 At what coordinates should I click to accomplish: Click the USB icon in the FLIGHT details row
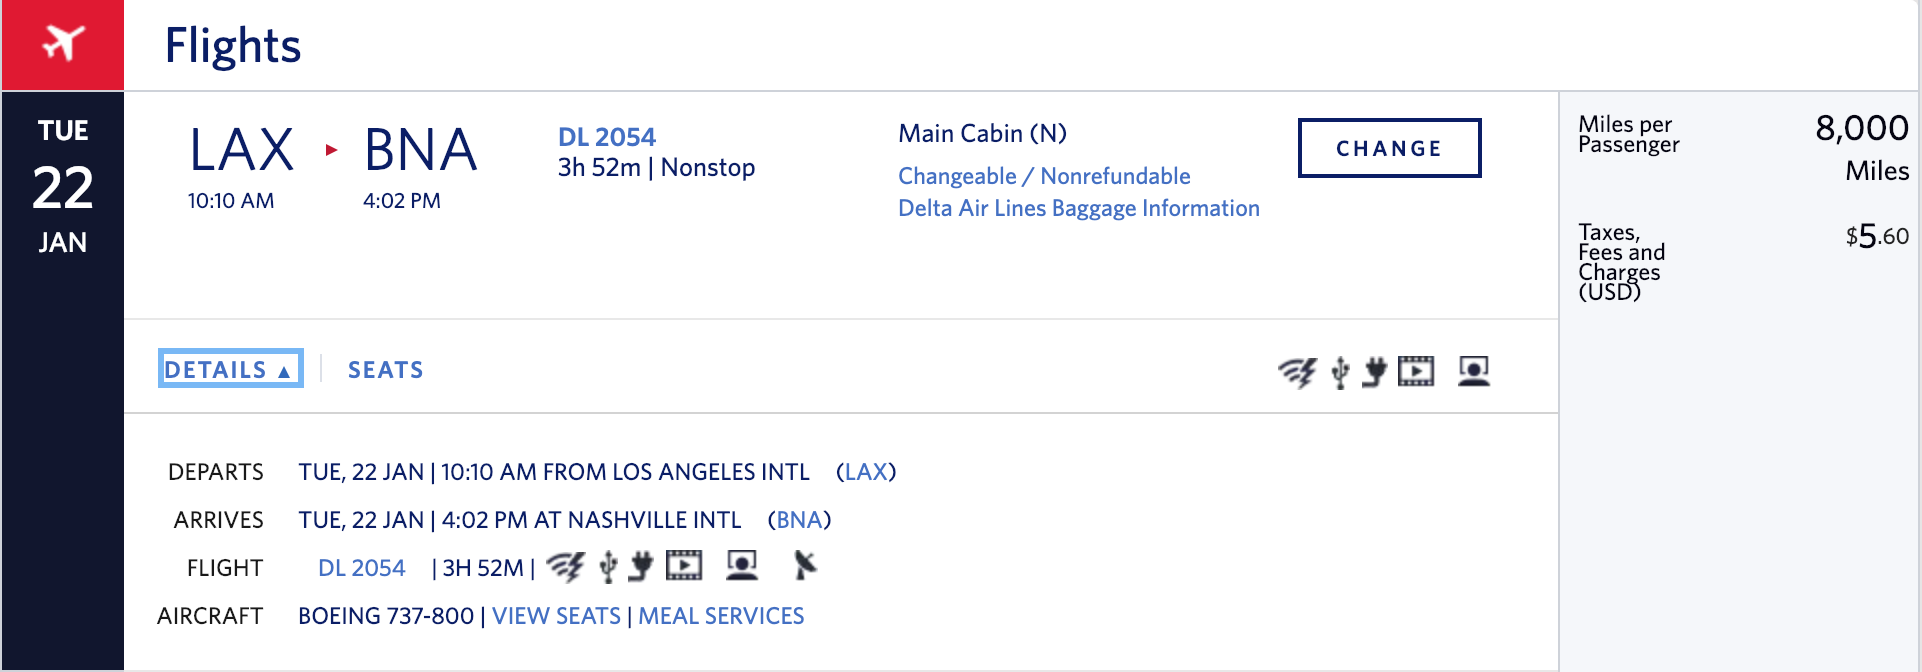pyautogui.click(x=608, y=567)
